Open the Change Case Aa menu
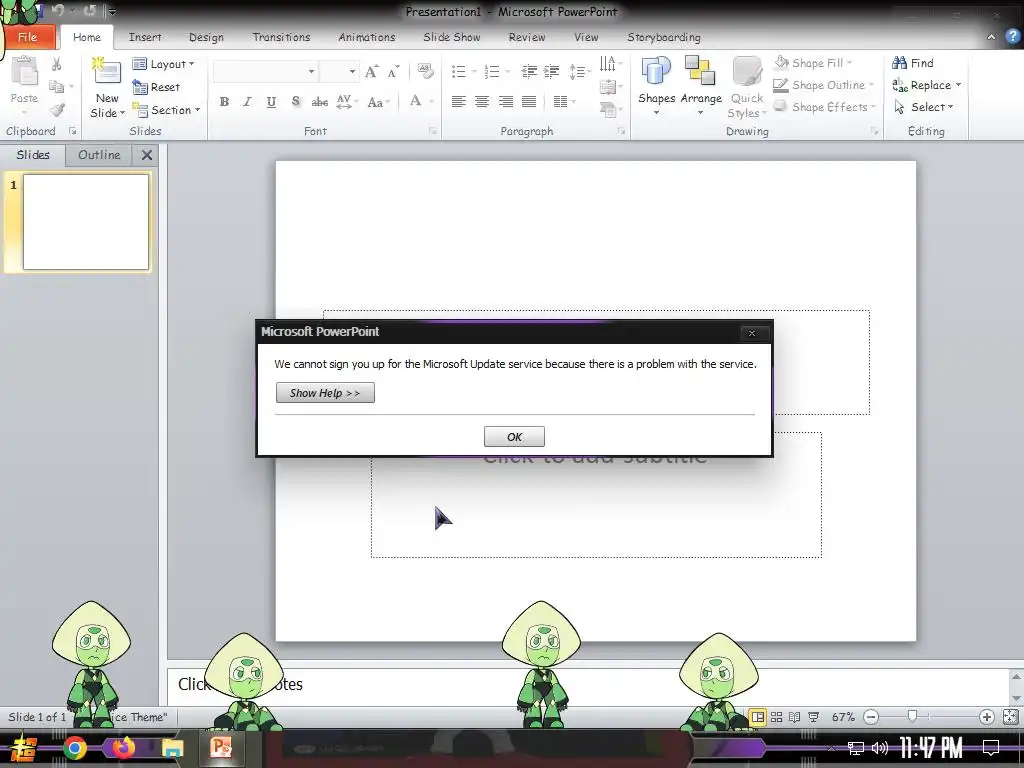Image resolution: width=1024 pixels, height=768 pixels. click(378, 102)
